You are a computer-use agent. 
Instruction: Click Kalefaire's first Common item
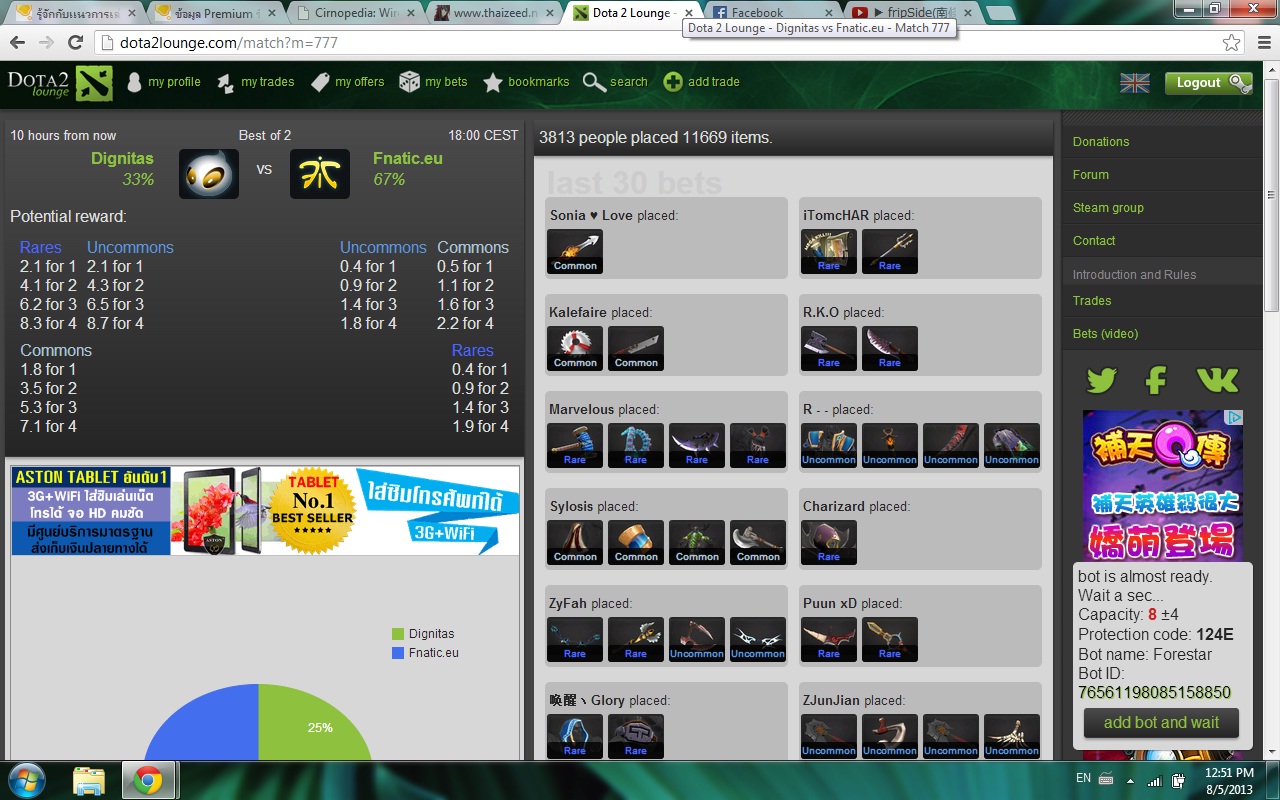pos(575,348)
